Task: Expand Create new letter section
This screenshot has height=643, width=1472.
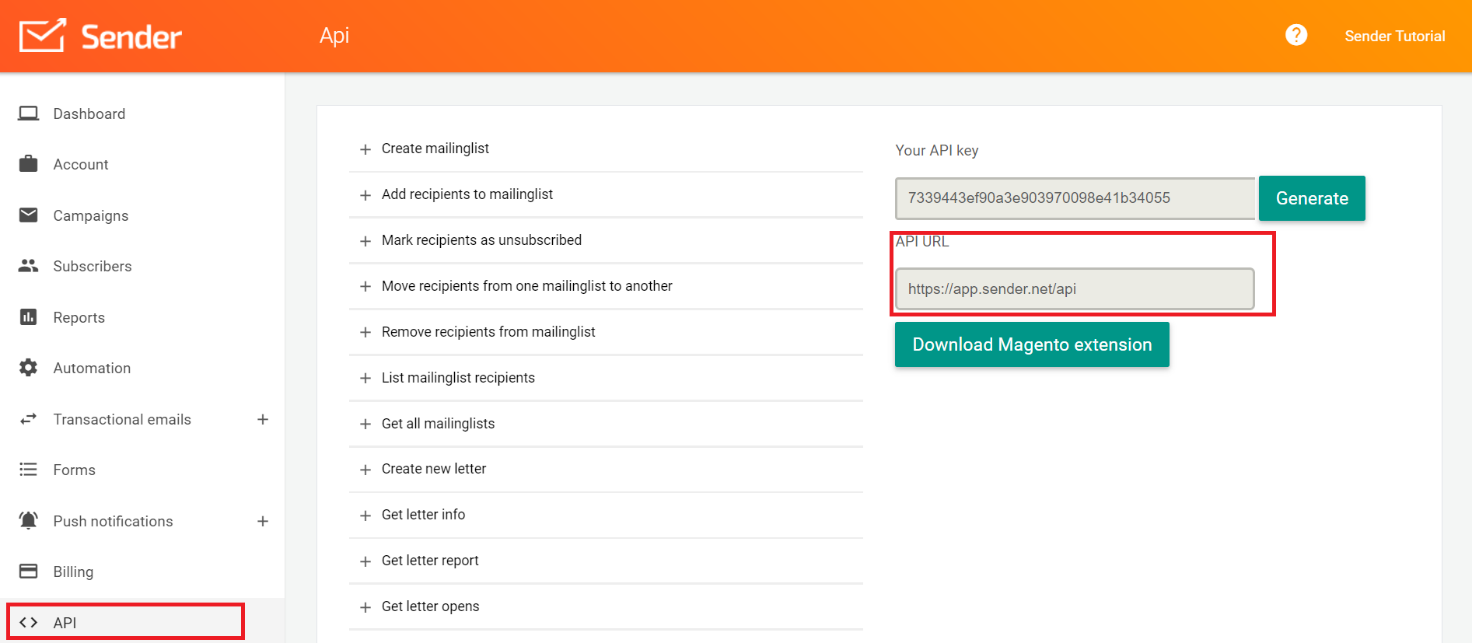Action: click(x=606, y=469)
